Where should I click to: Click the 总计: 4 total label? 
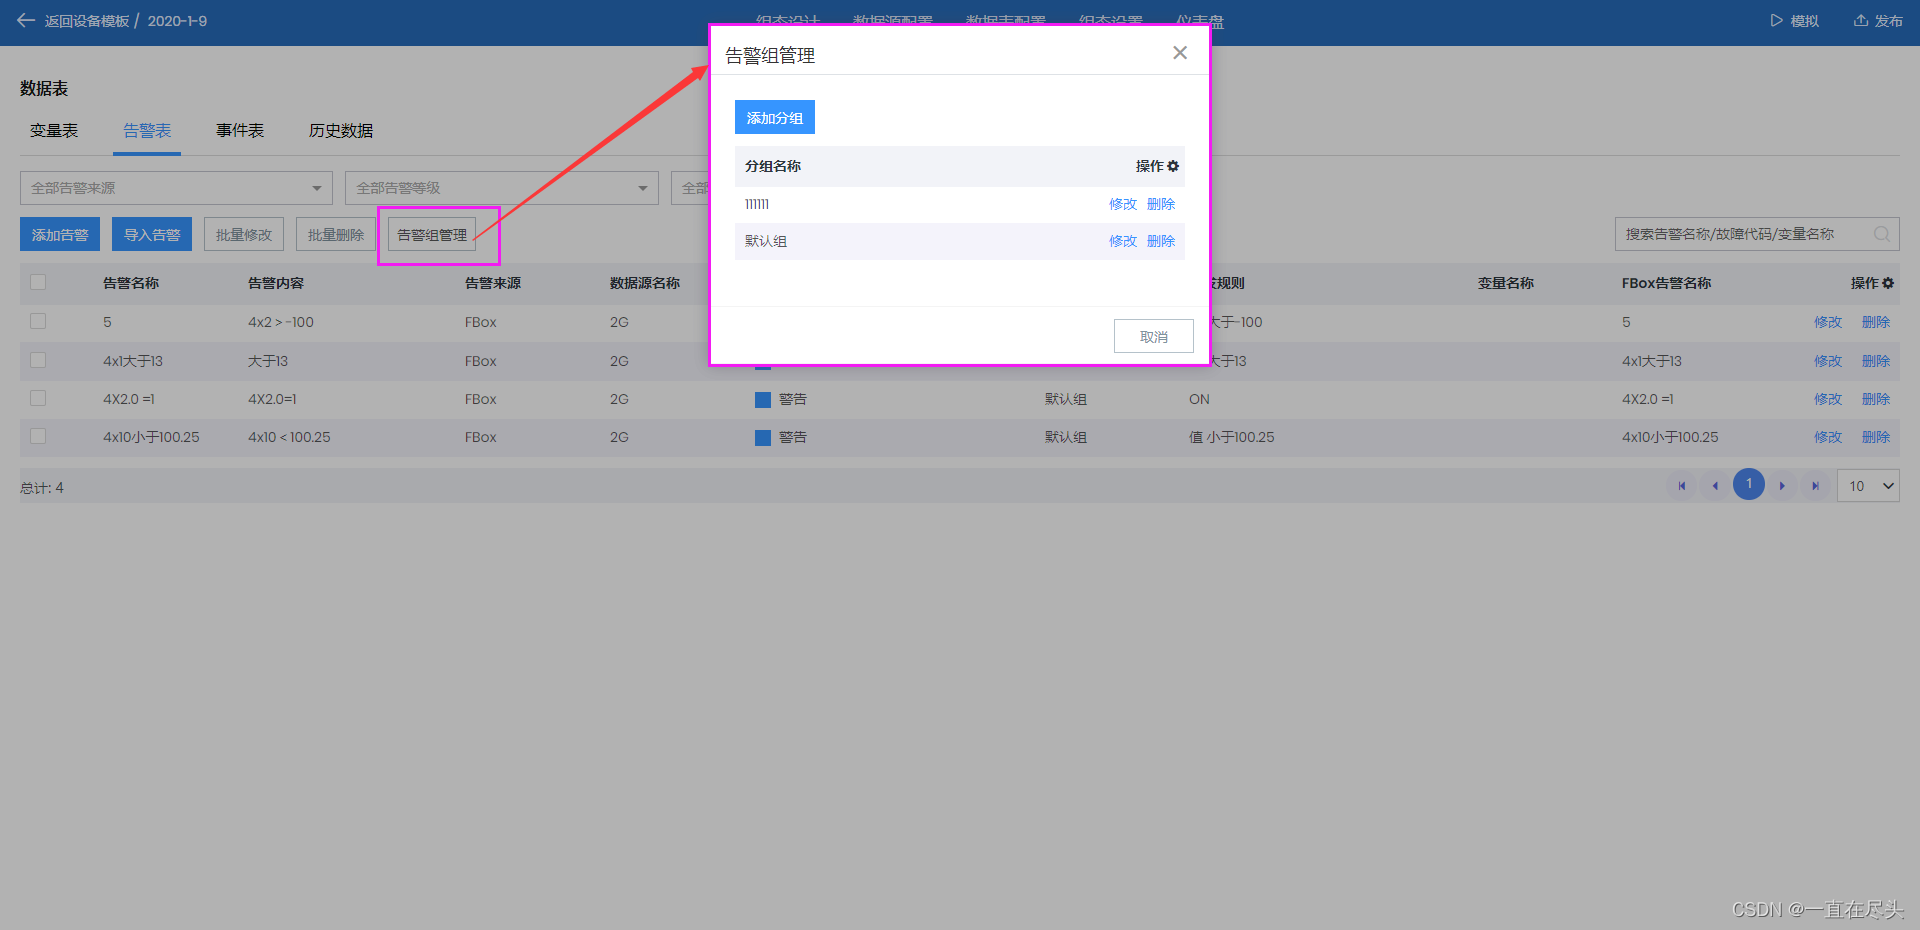[42, 488]
